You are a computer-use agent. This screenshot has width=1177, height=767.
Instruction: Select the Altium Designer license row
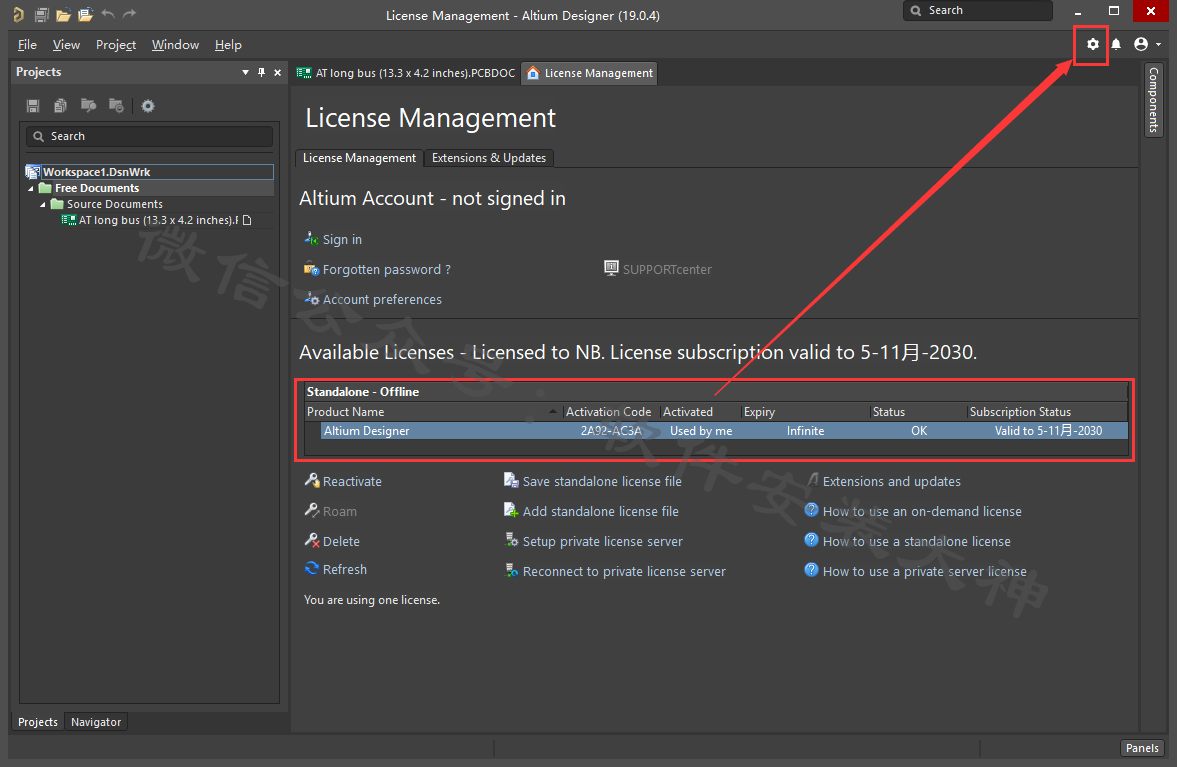(724, 431)
